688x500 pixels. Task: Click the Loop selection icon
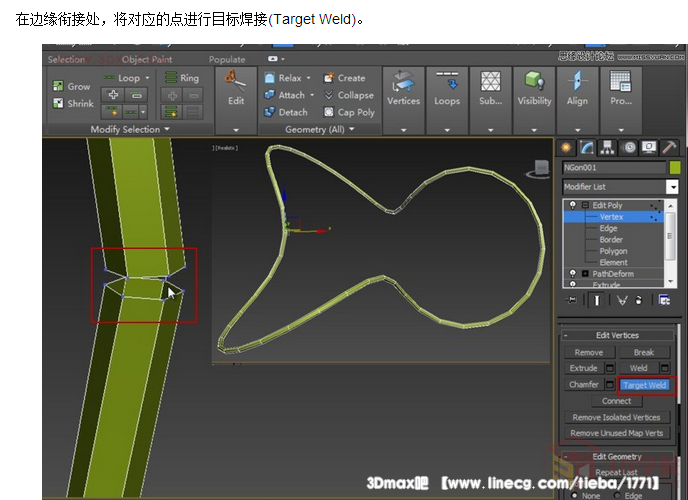109,78
